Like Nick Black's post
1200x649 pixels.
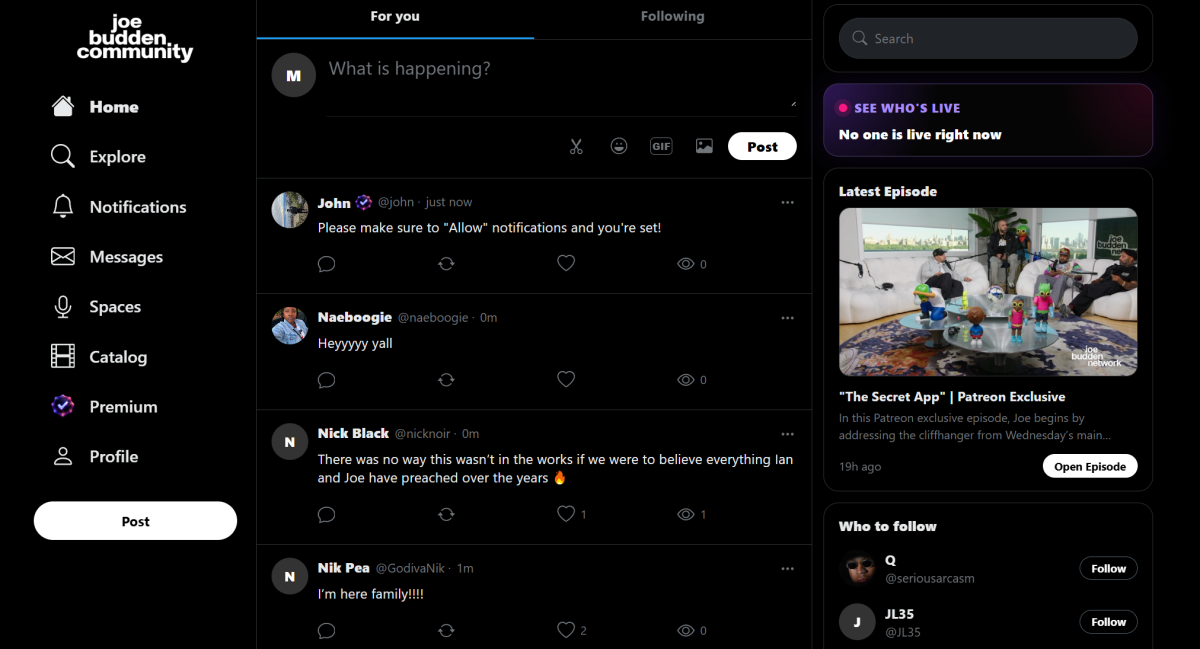coord(566,514)
